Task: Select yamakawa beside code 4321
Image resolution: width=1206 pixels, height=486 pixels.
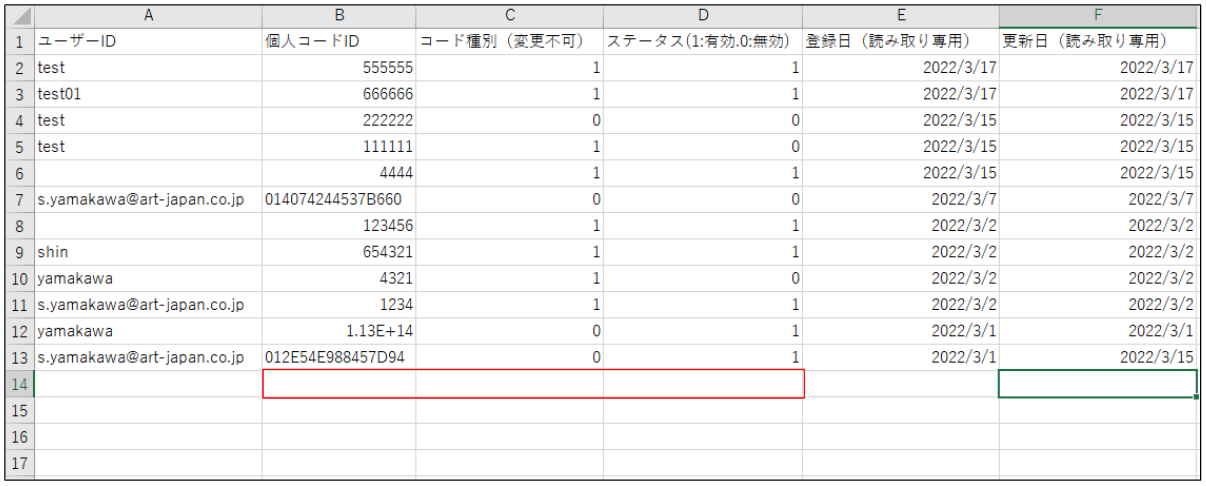Action: 148,278
